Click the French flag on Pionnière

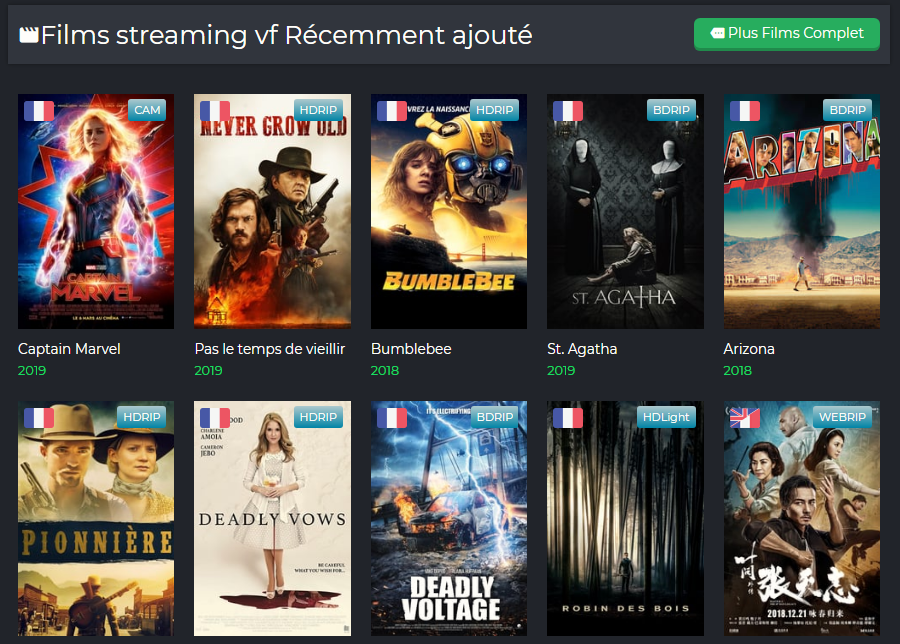(39, 418)
